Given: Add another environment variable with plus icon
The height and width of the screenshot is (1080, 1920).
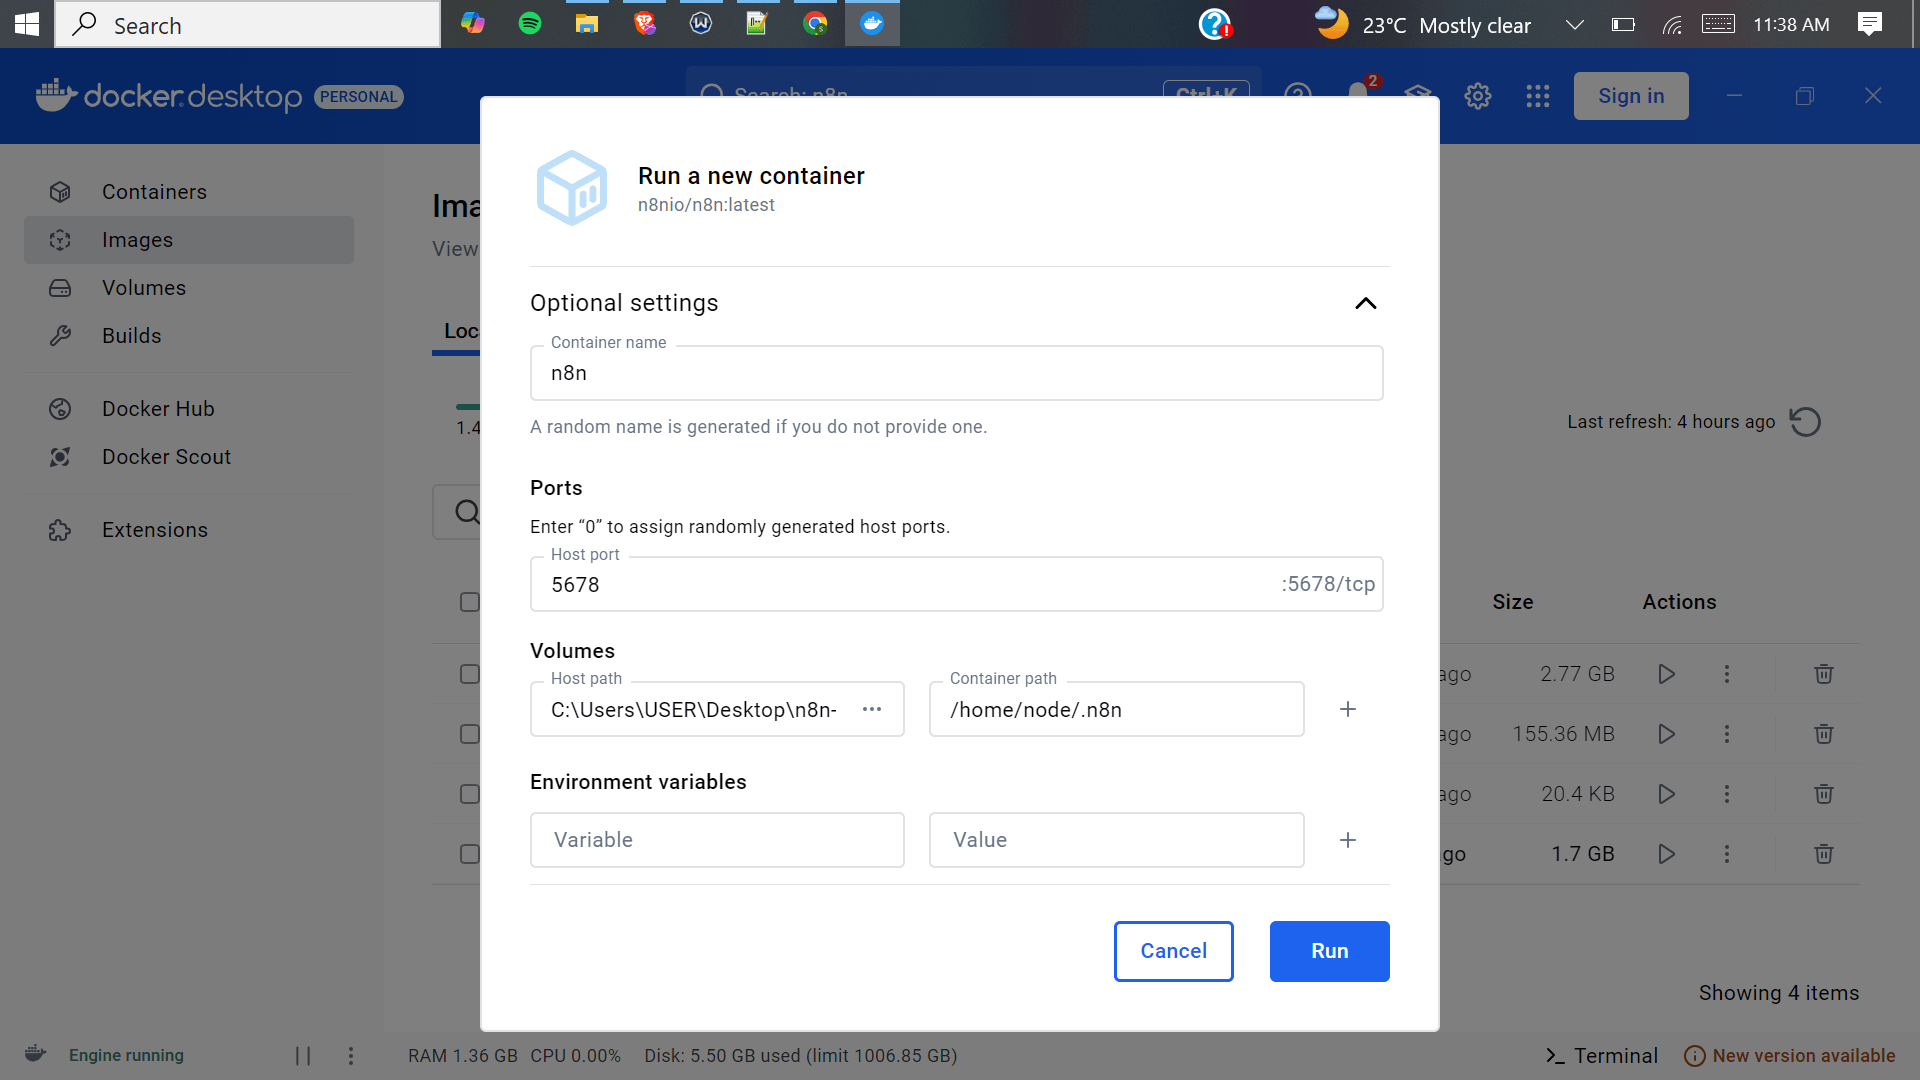Looking at the screenshot, I should [x=1348, y=840].
